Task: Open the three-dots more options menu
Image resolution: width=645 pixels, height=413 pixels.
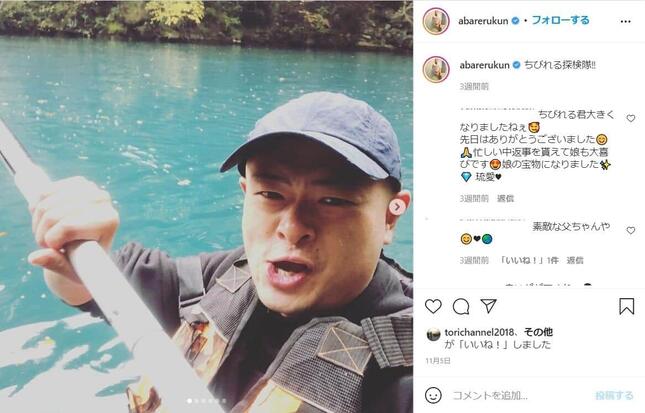Action: (625, 21)
